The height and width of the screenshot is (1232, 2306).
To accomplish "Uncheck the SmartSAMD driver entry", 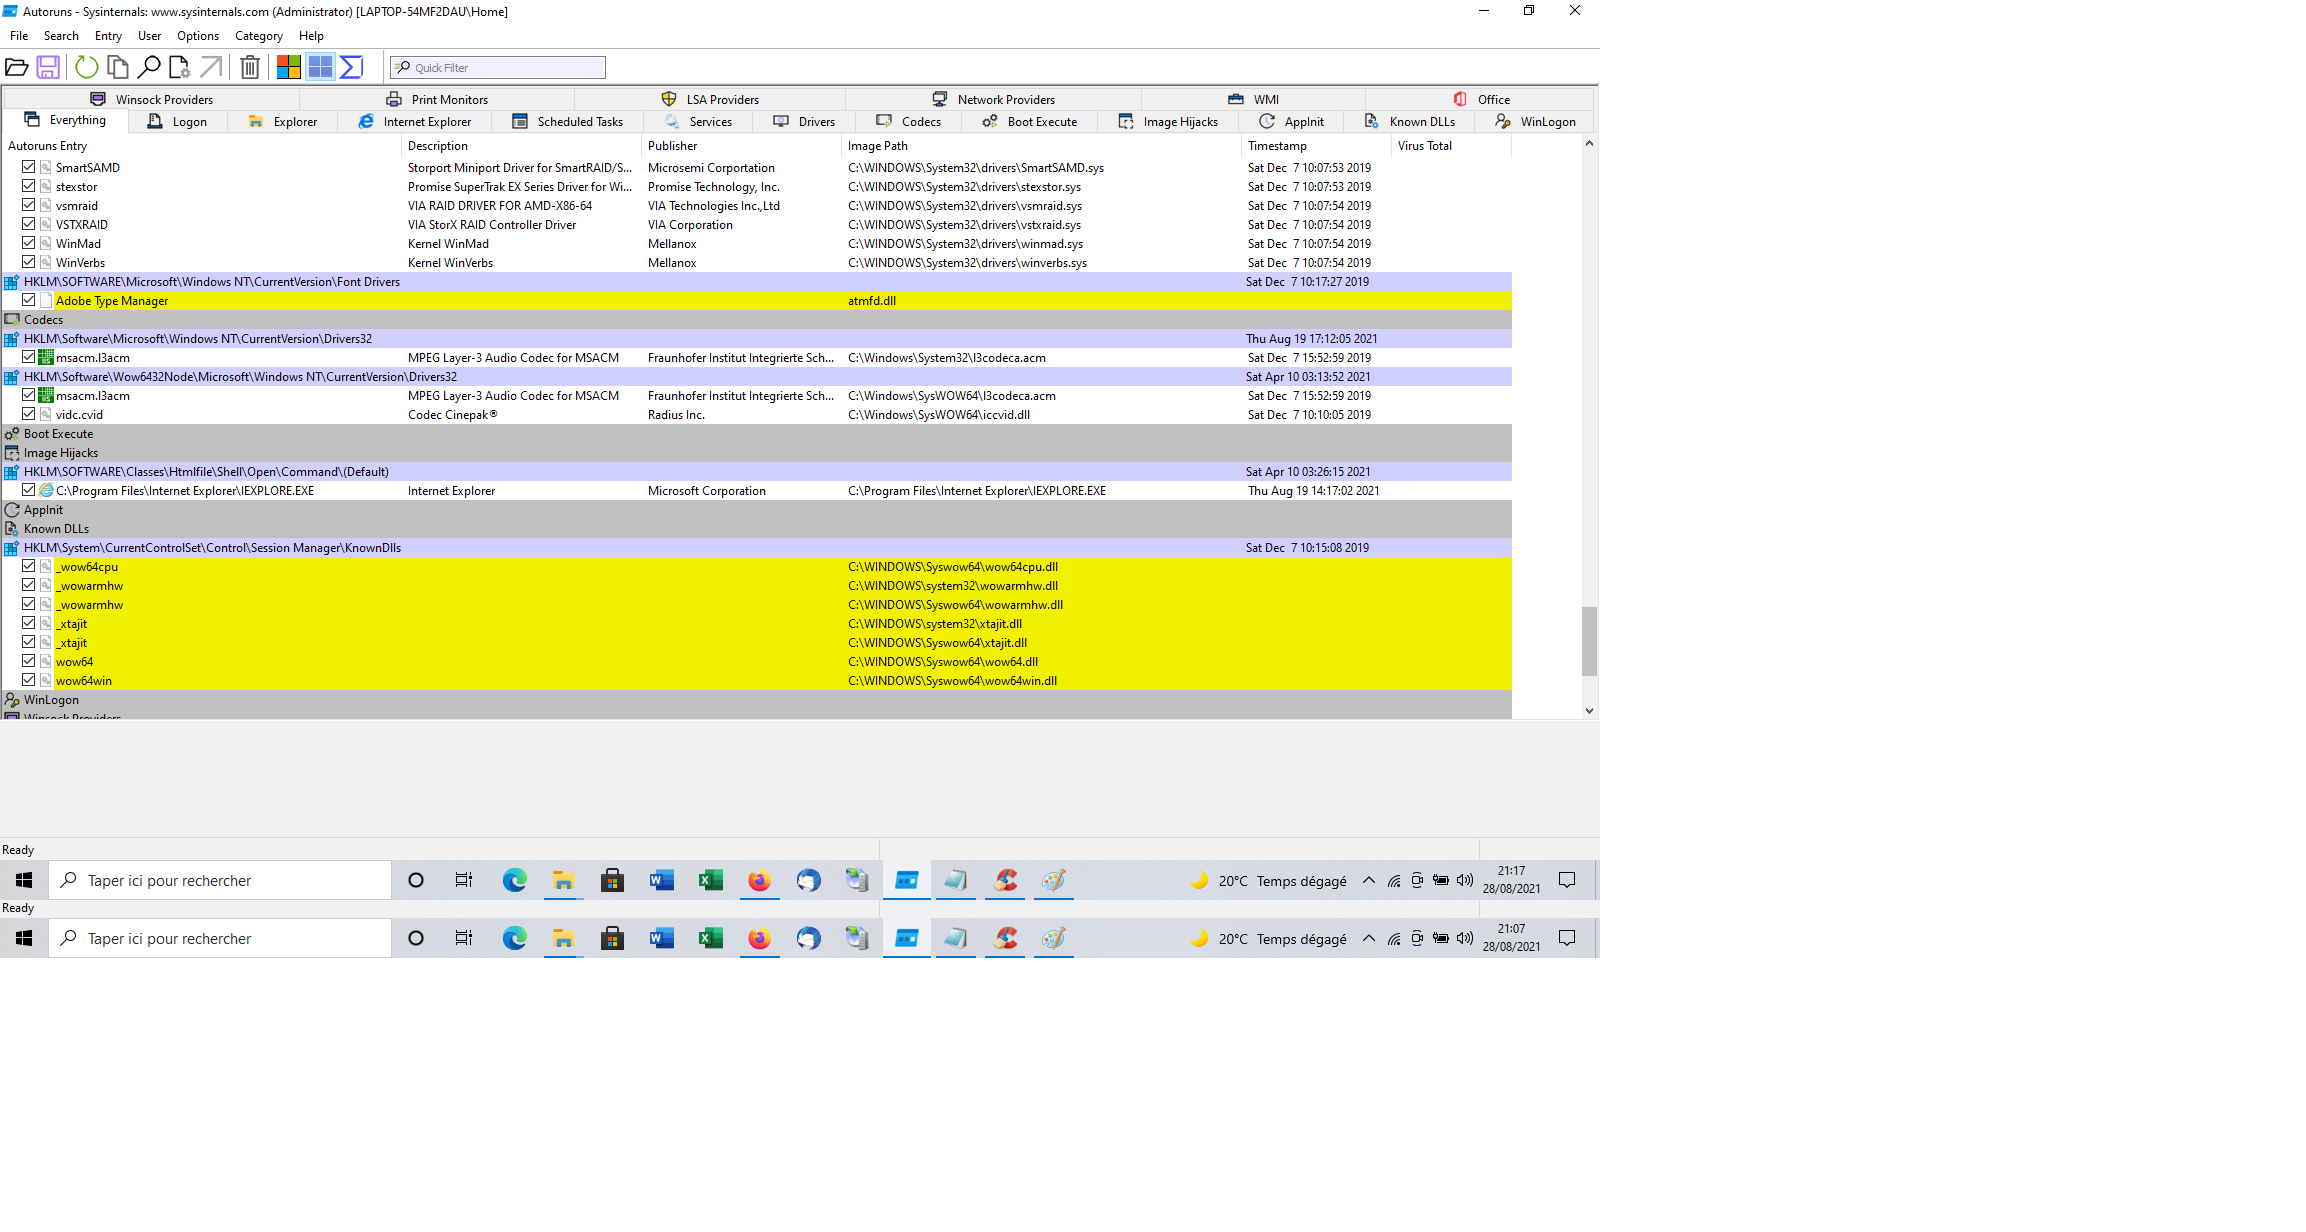I will (x=29, y=167).
